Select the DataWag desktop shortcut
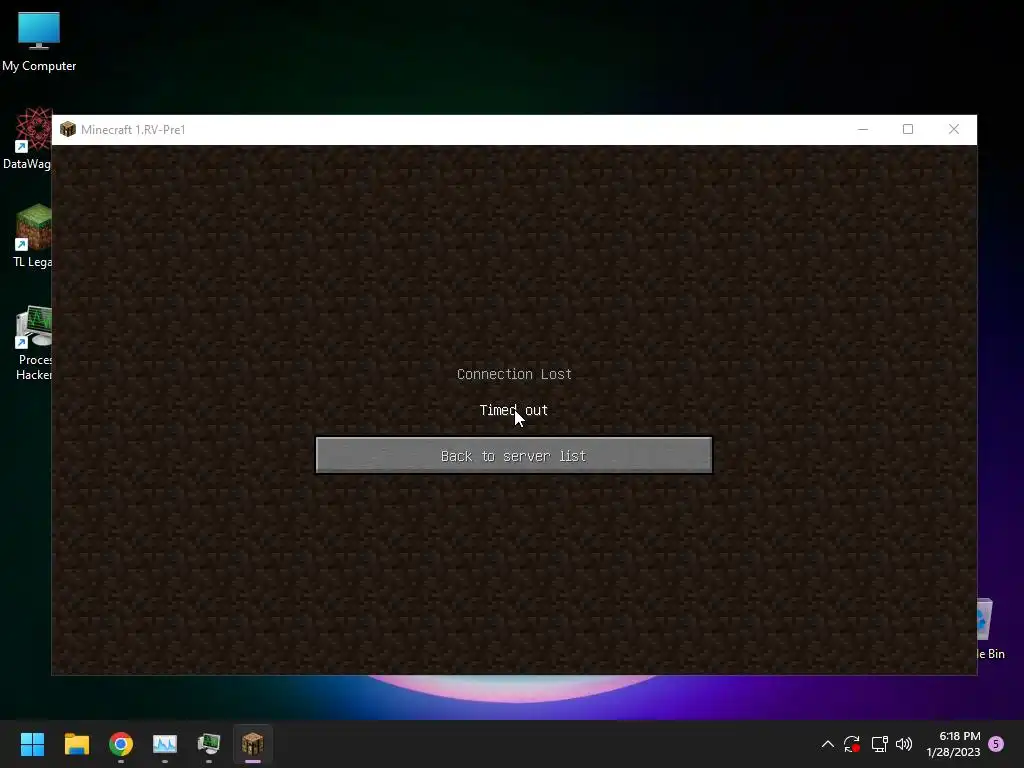Screen dimensions: 1024x768 coord(27,139)
